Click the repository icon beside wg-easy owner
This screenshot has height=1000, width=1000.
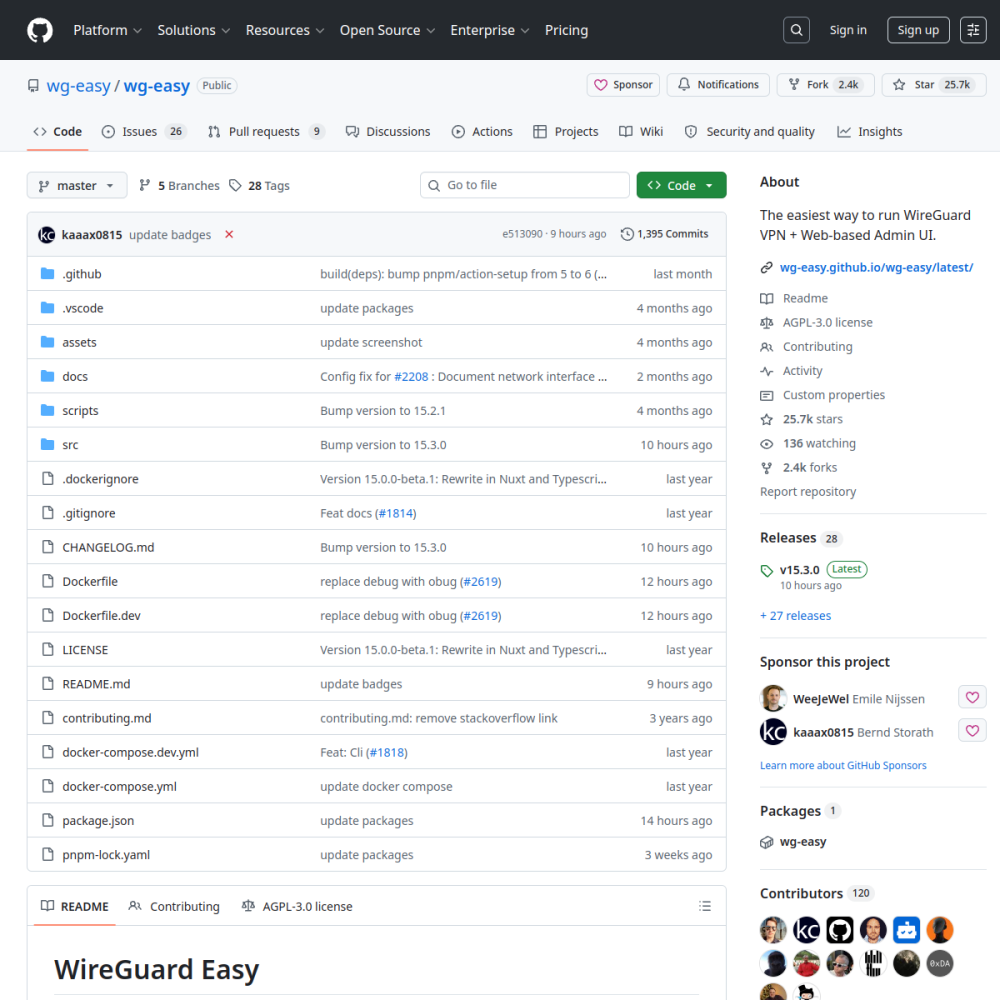coord(33,85)
